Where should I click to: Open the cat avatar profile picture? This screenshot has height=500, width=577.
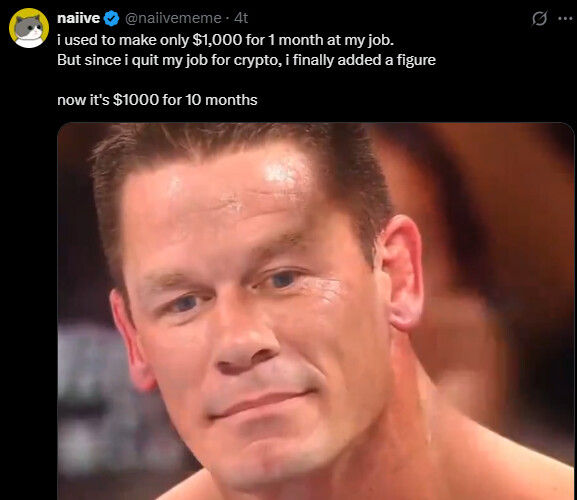(x=29, y=28)
